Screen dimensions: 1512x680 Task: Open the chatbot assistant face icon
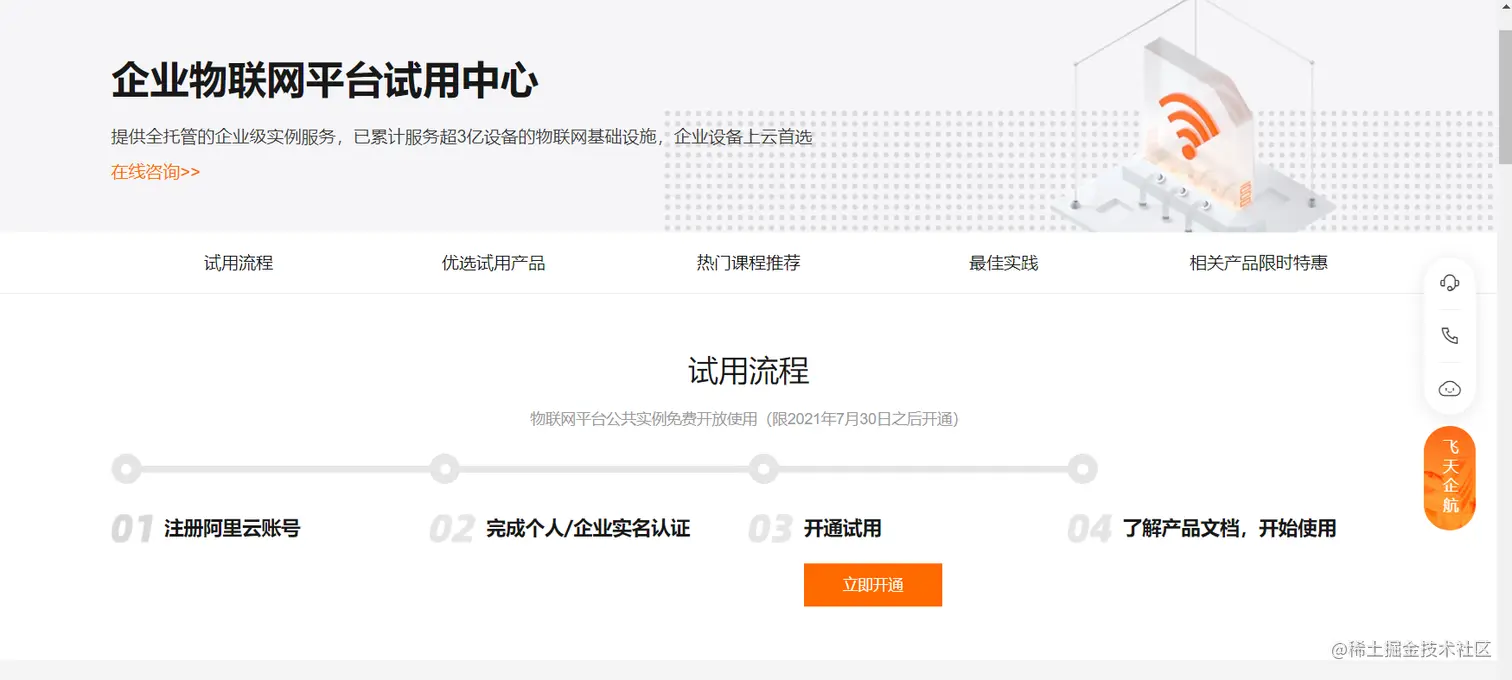[x=1449, y=389]
